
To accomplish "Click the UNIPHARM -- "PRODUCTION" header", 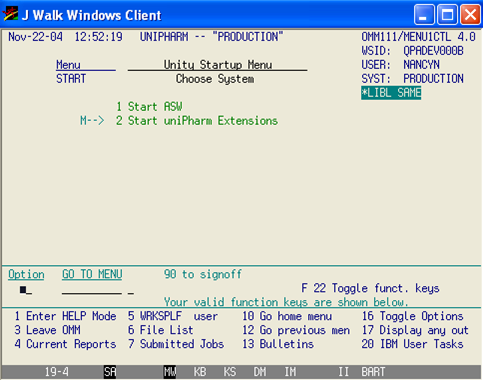I will tap(211, 37).
